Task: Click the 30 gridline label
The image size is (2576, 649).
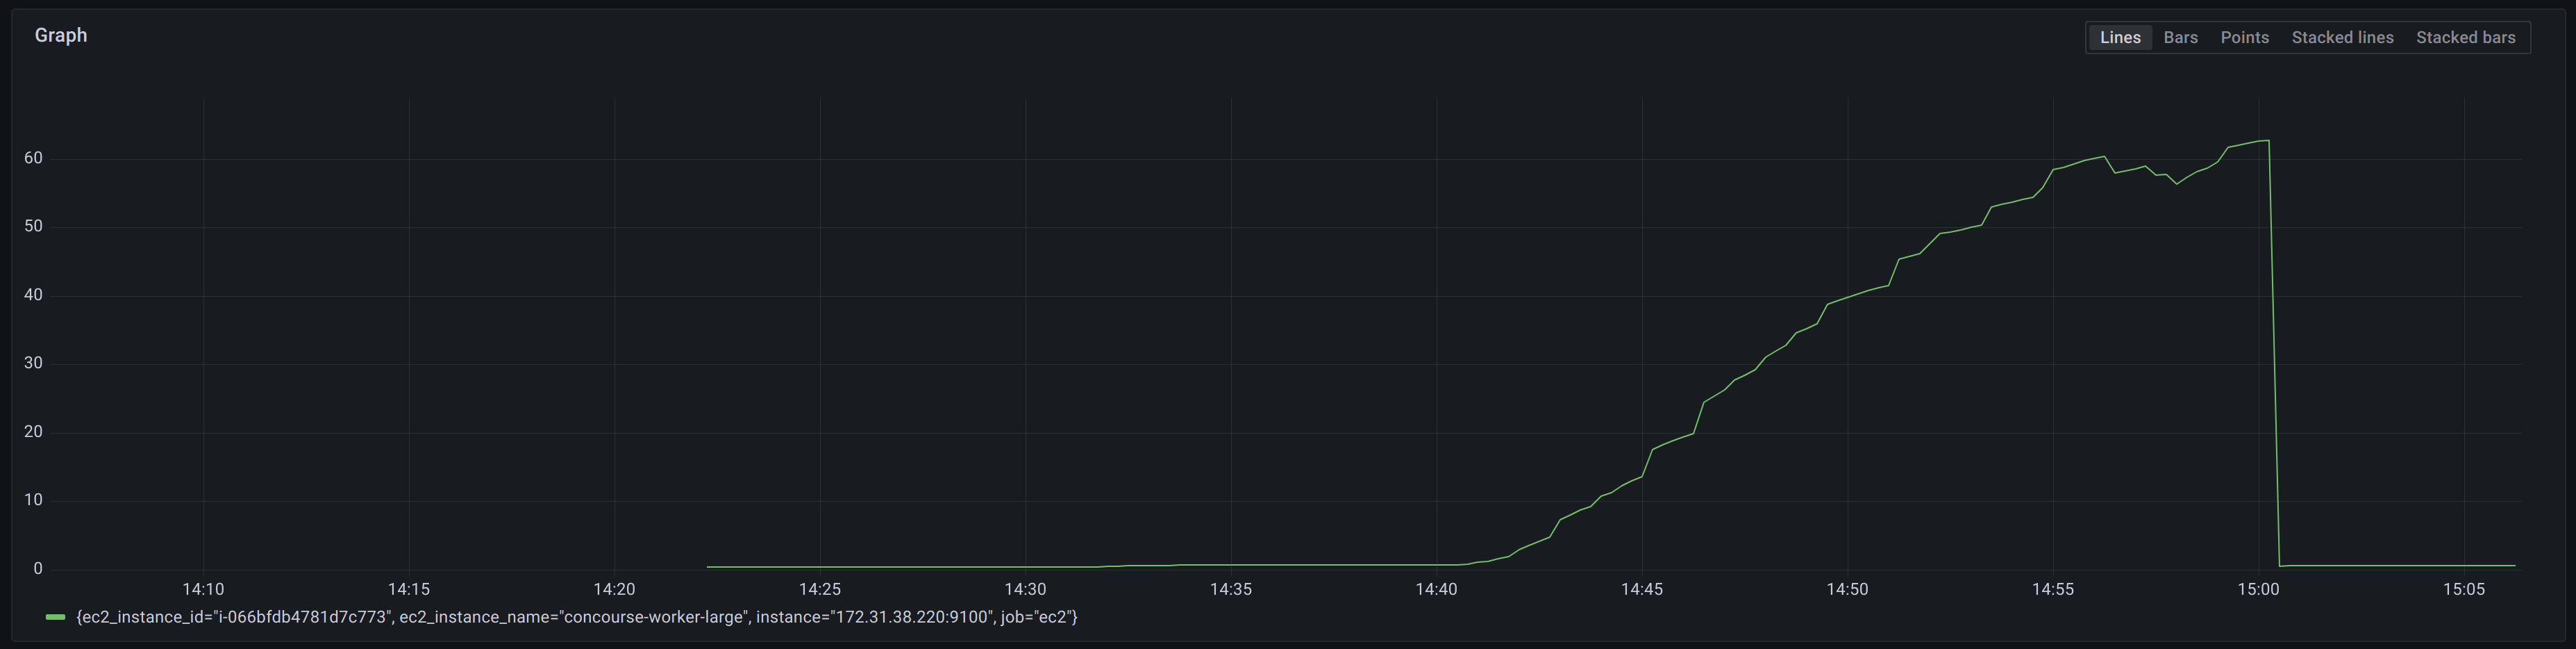Action: [33, 362]
